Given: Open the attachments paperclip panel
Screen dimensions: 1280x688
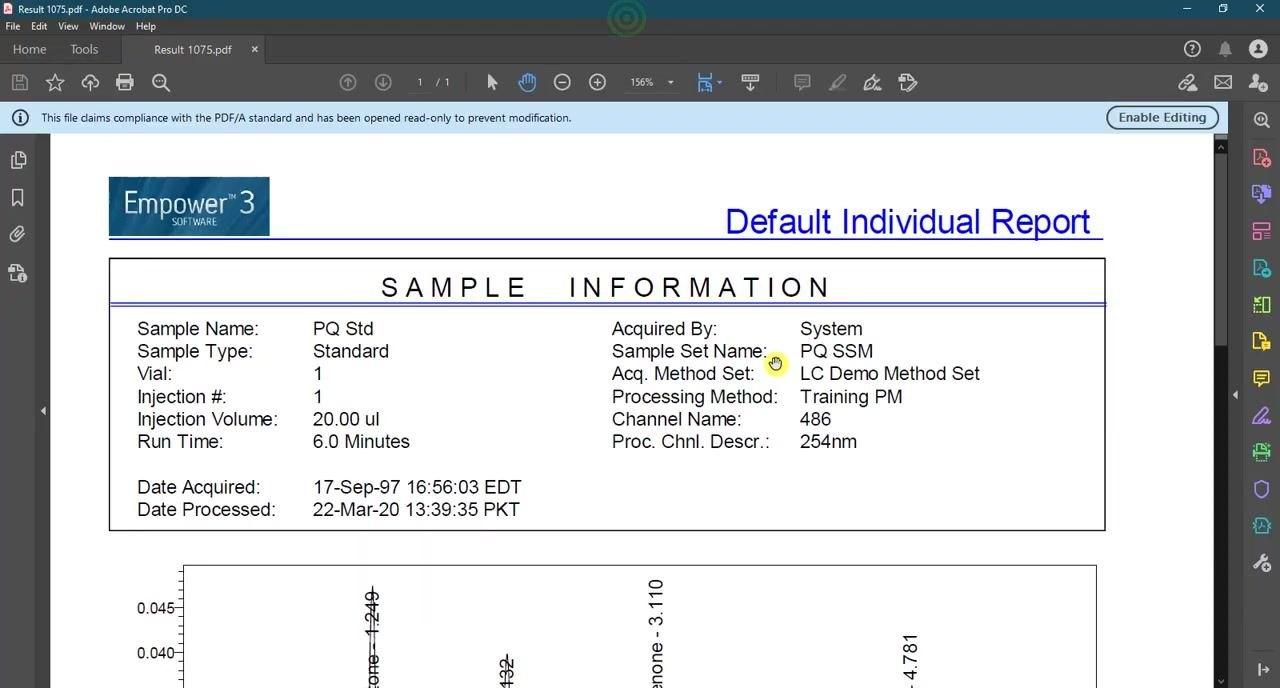Looking at the screenshot, I should pyautogui.click(x=18, y=234).
